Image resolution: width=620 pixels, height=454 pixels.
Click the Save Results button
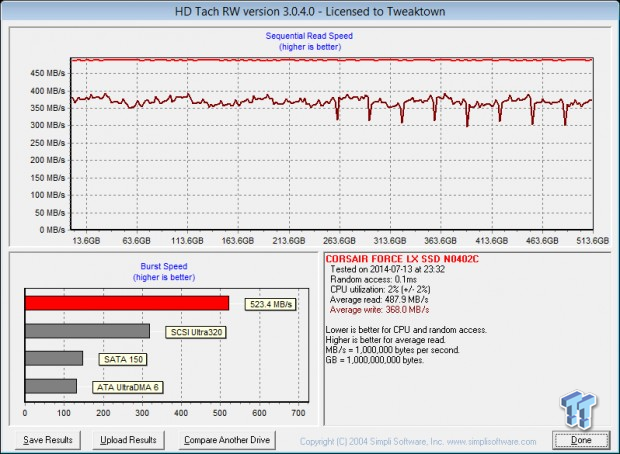click(x=48, y=440)
